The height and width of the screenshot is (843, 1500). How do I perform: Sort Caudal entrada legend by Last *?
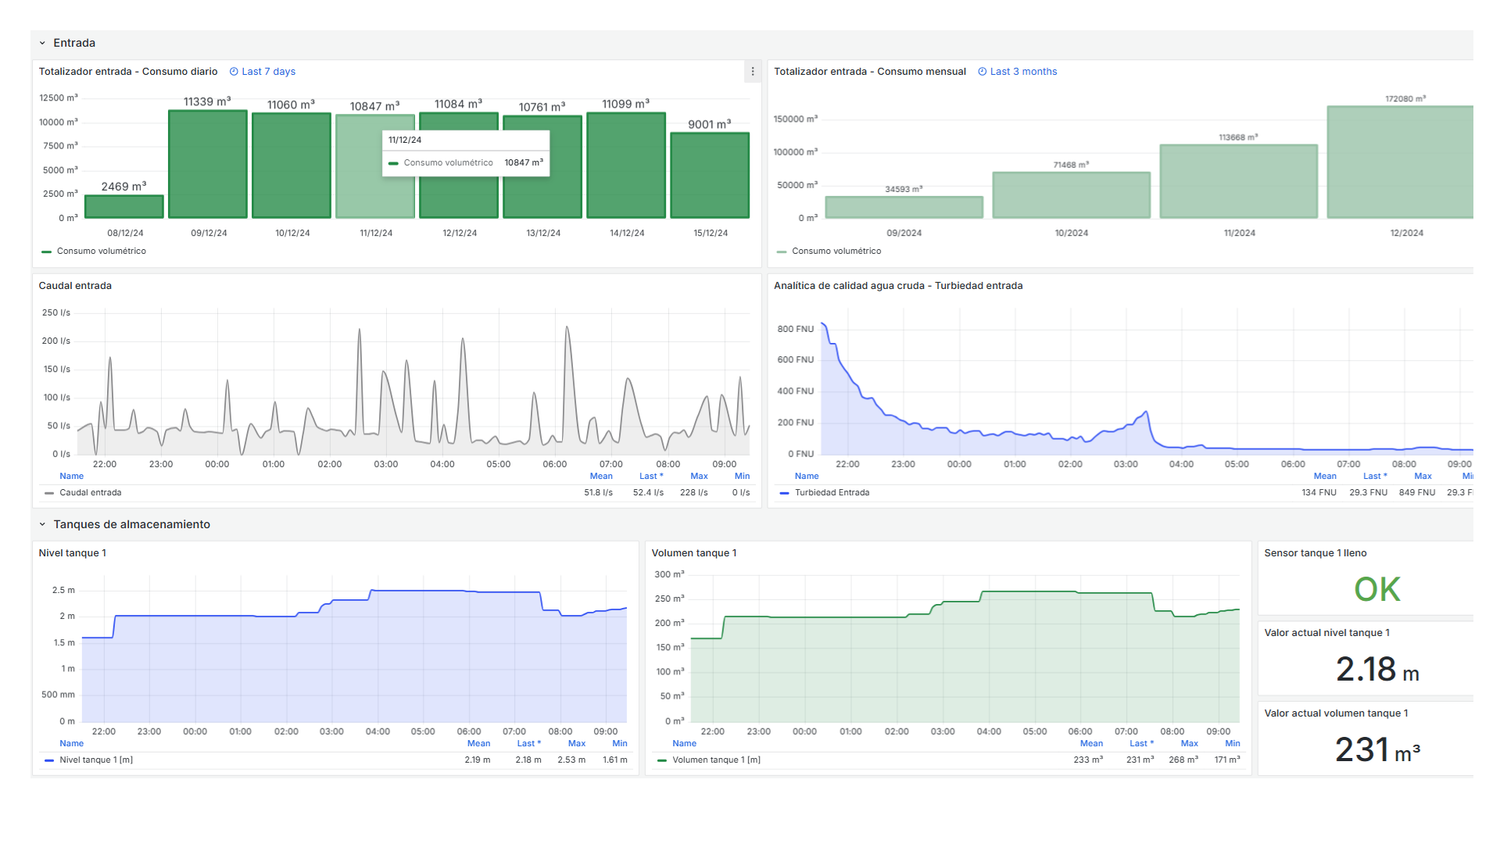(651, 476)
